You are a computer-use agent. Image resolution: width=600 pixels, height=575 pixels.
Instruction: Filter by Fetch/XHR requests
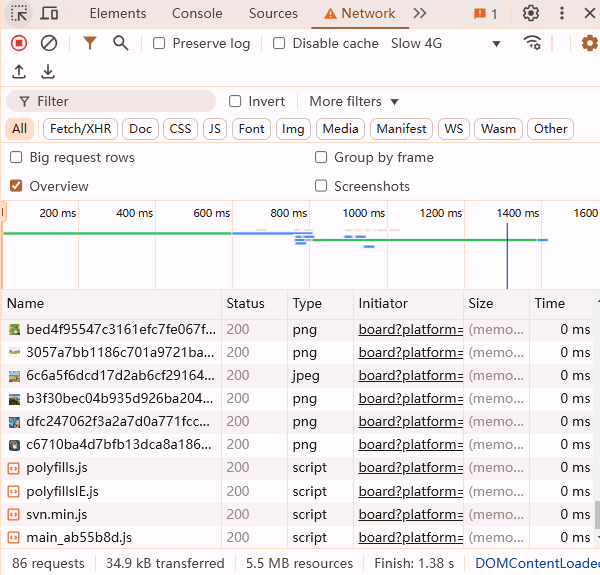pos(80,129)
